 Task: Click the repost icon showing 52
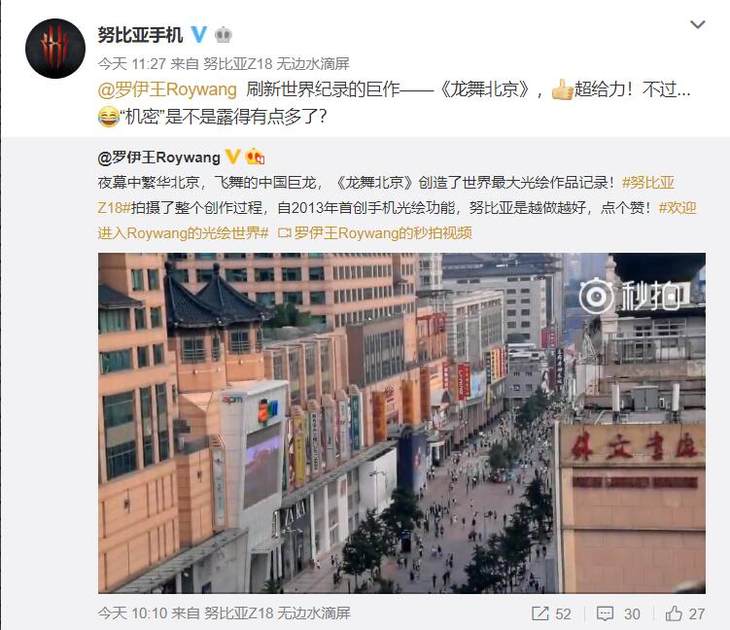tap(551, 614)
